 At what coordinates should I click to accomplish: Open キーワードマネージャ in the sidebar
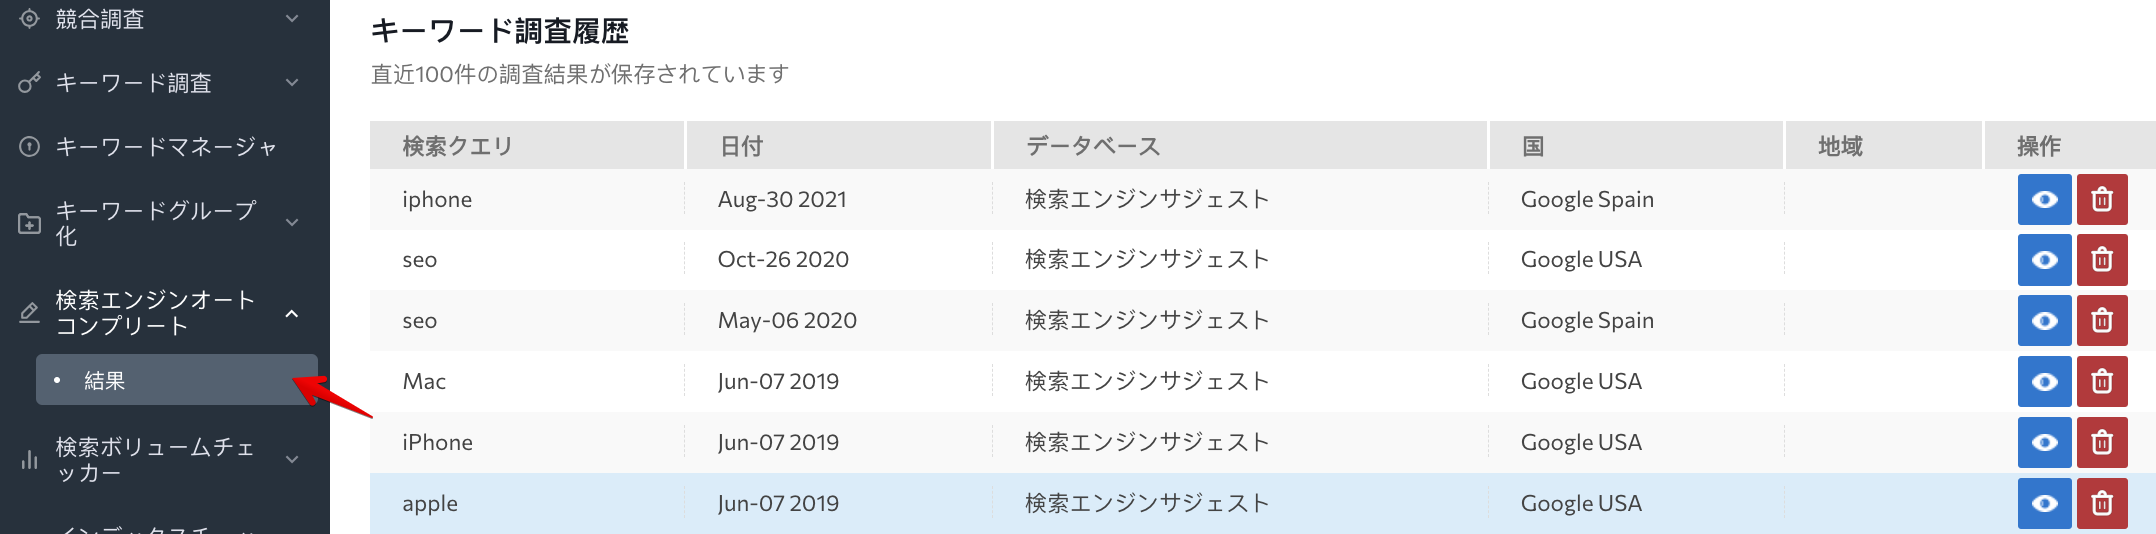[x=165, y=147]
